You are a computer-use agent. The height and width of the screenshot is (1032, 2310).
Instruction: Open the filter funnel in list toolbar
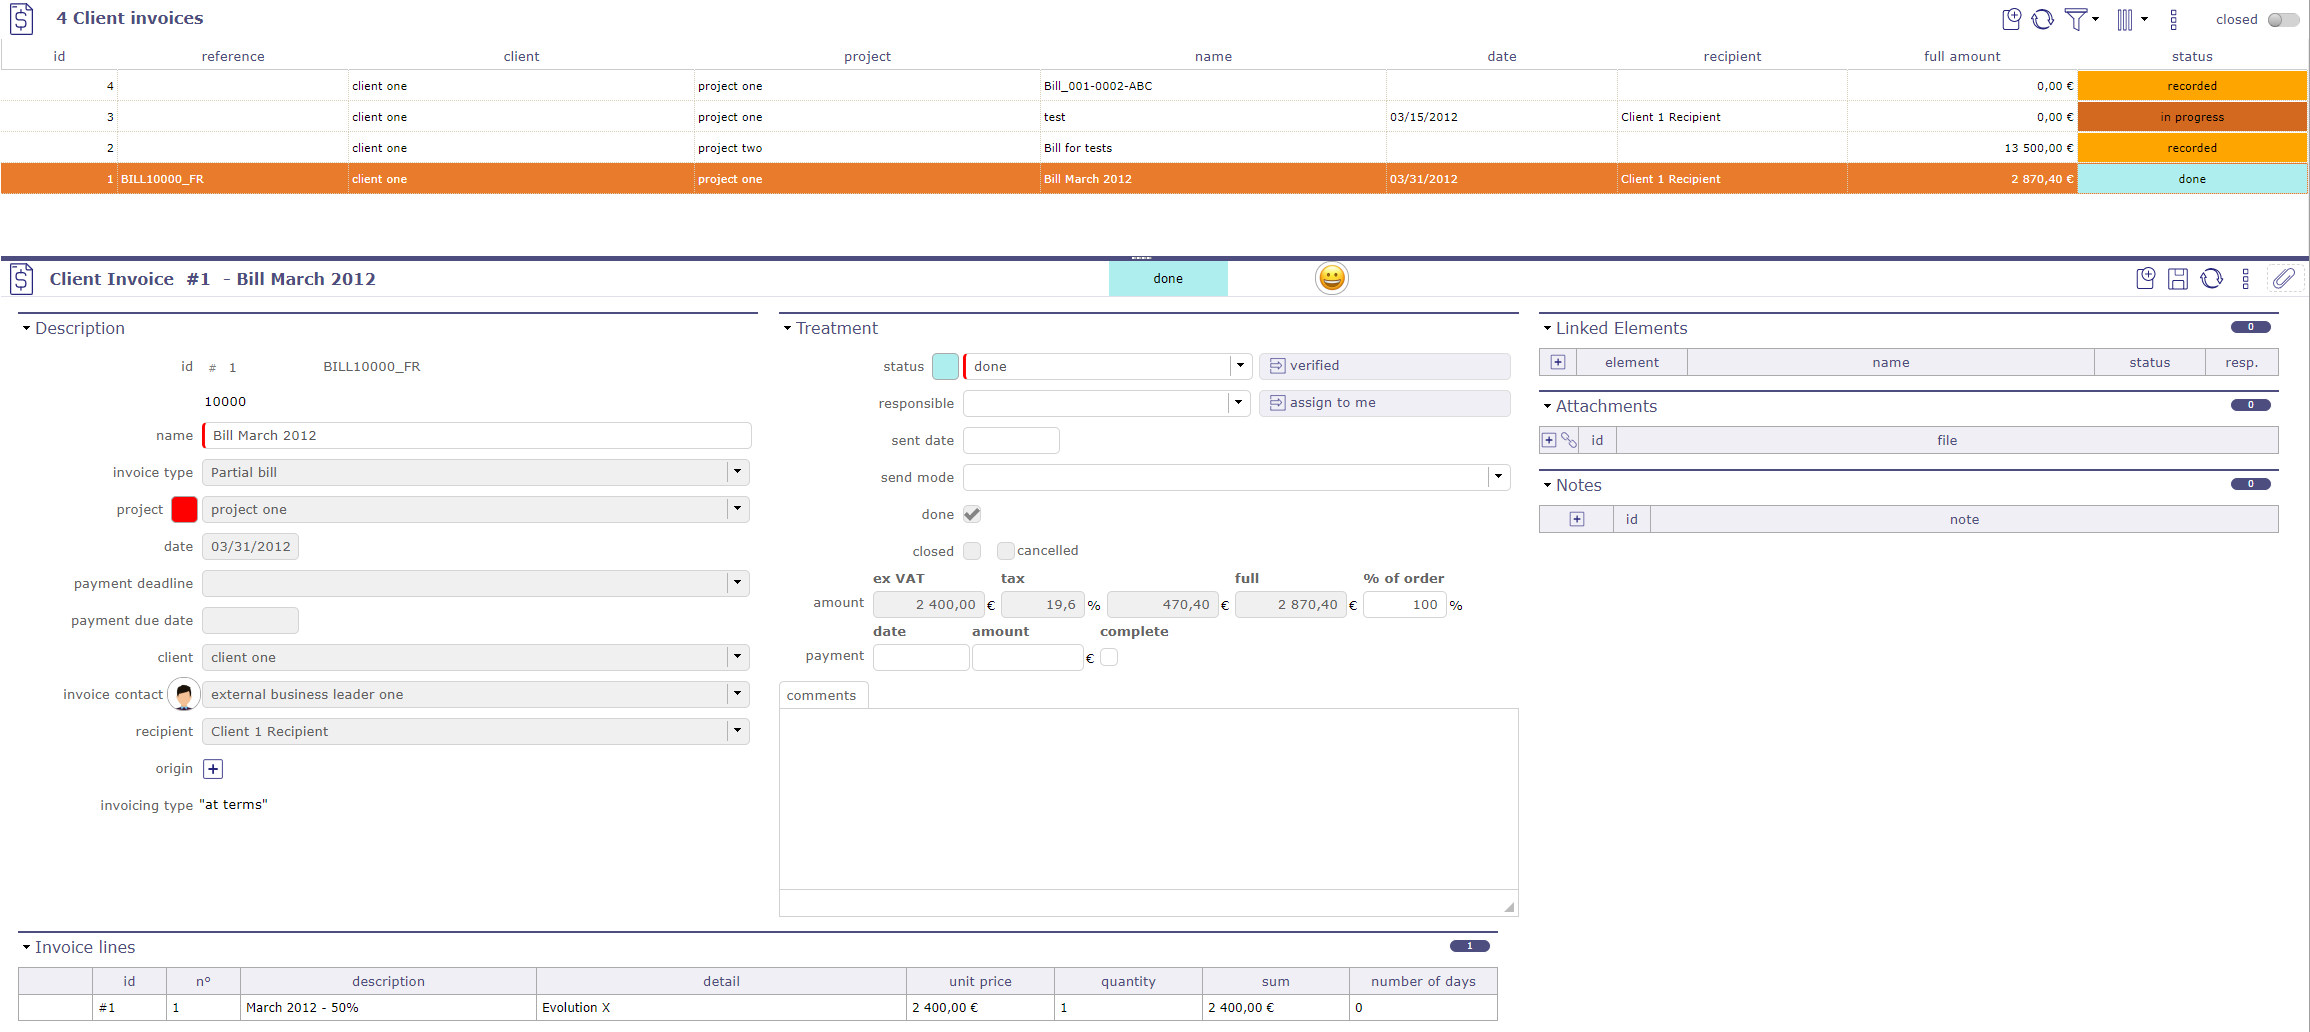pyautogui.click(x=2076, y=19)
